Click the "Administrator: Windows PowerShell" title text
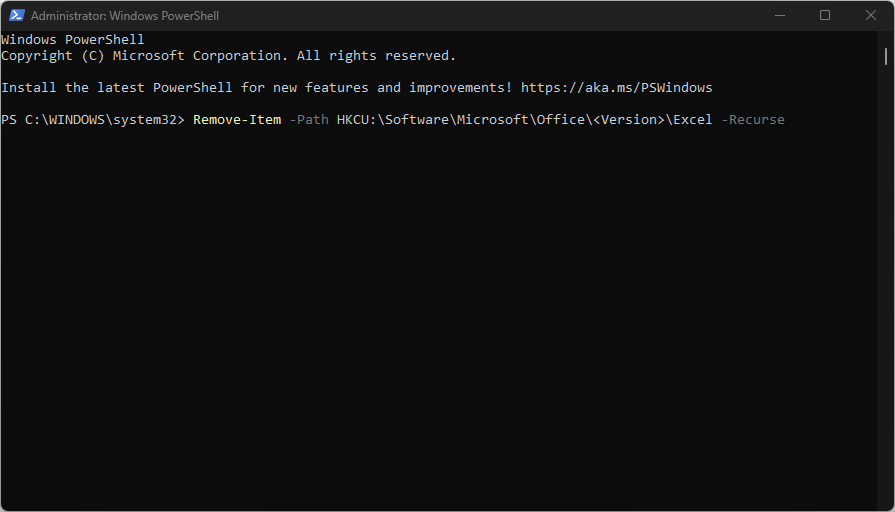895x512 pixels. tap(125, 16)
